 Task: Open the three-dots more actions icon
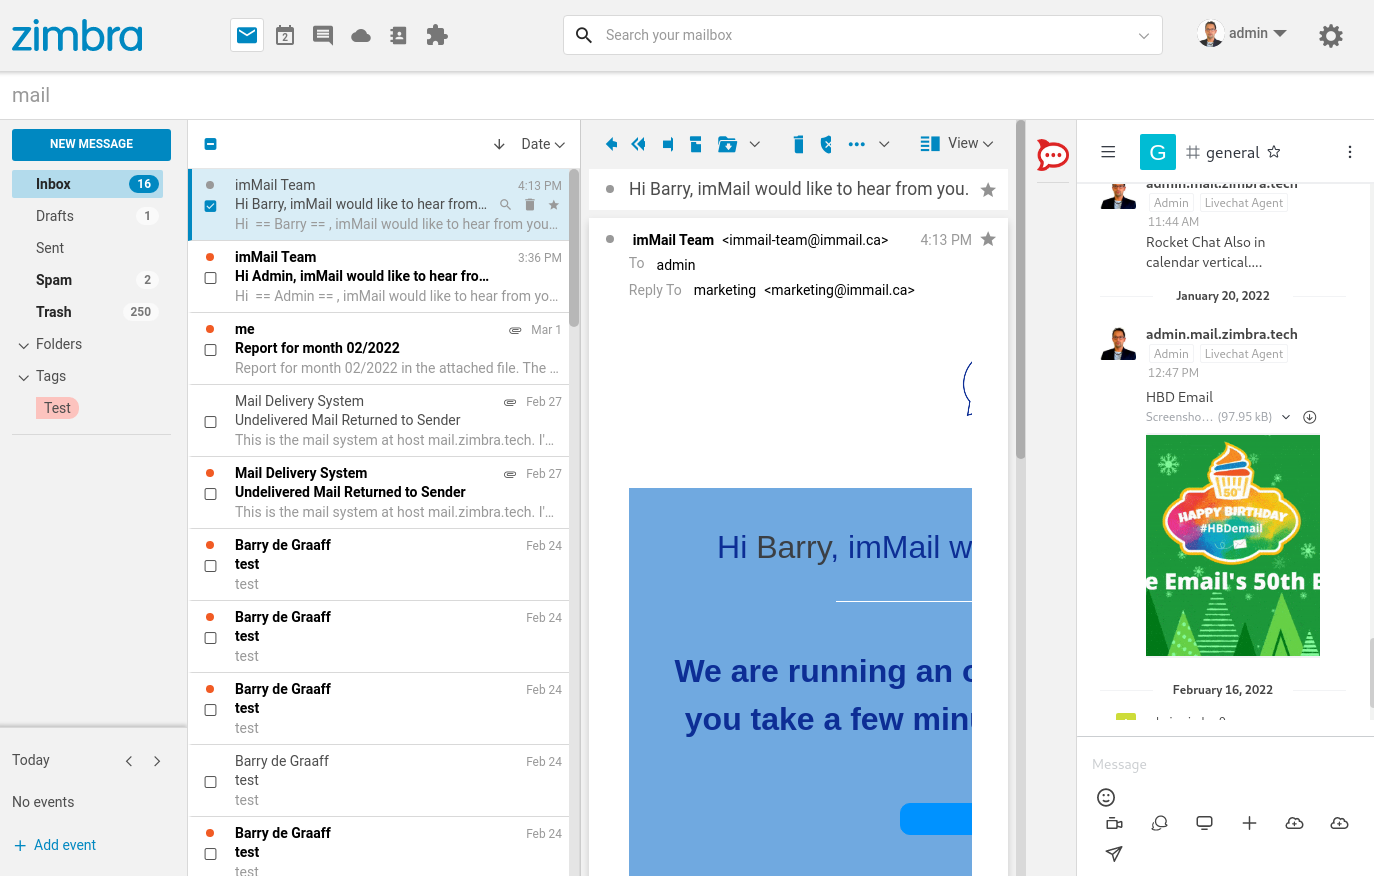(x=857, y=144)
